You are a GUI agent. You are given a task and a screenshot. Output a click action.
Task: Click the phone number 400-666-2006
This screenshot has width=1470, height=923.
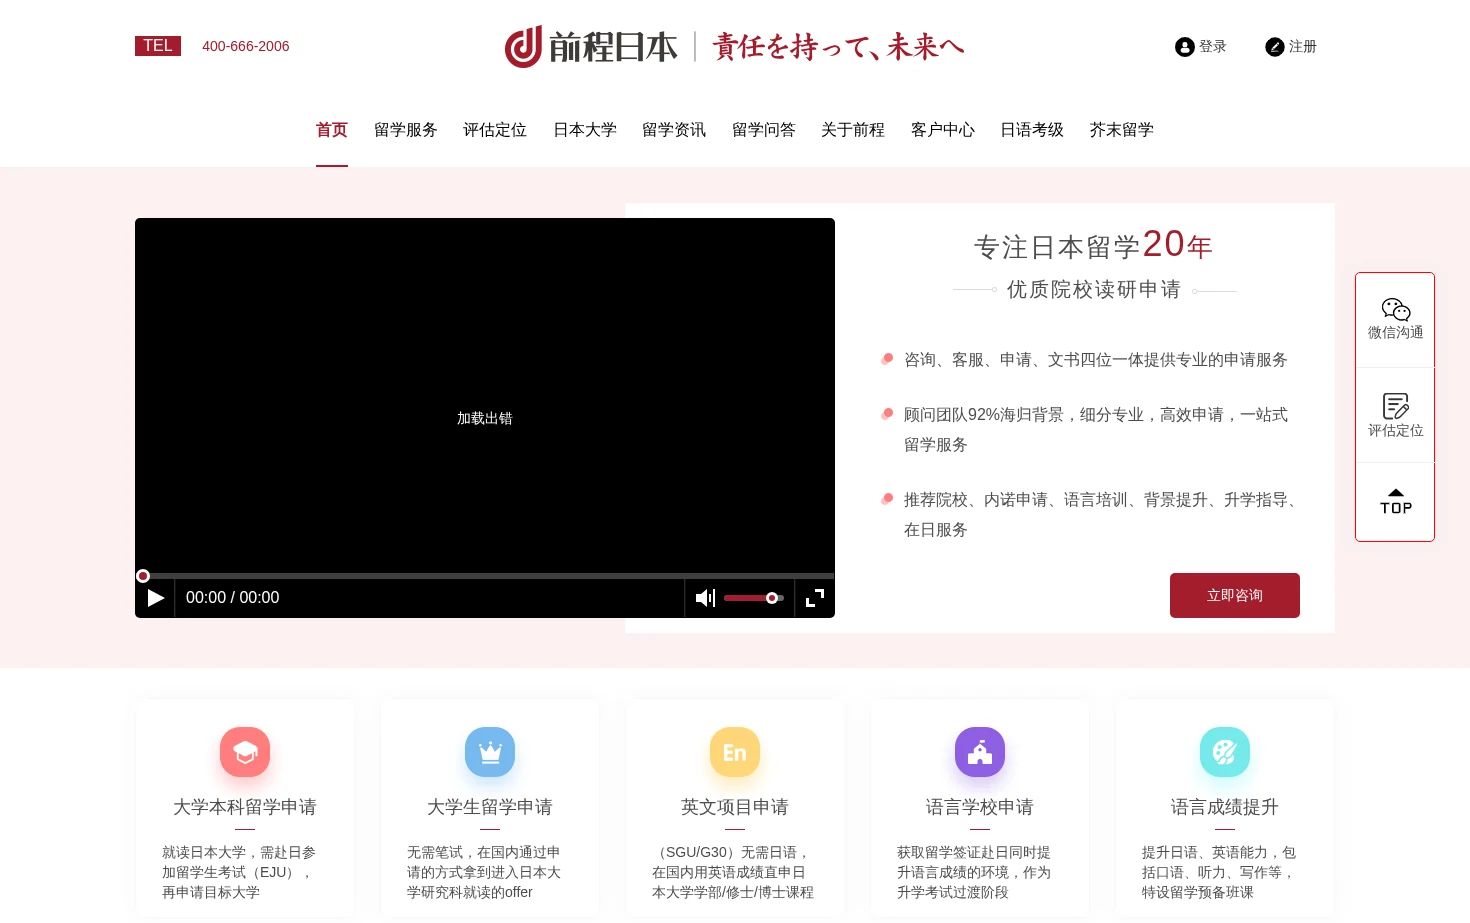pos(246,46)
